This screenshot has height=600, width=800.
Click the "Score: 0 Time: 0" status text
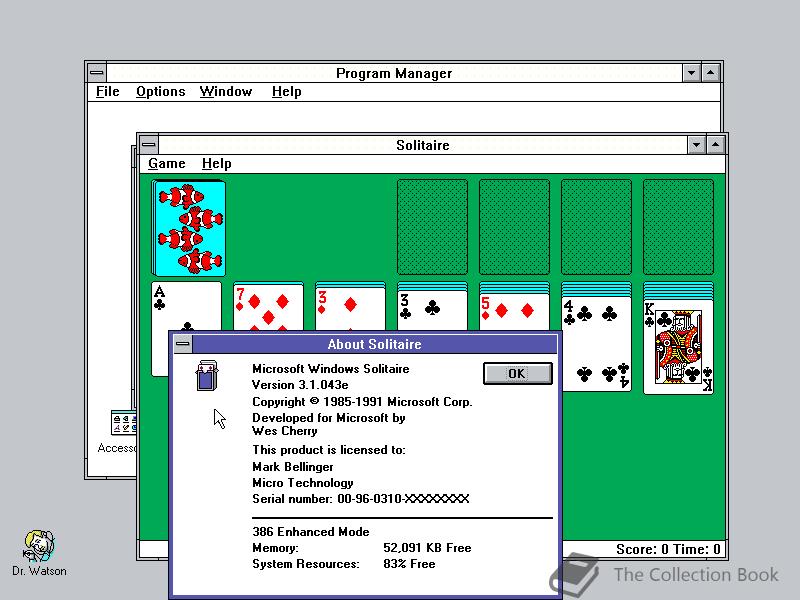tap(668, 549)
